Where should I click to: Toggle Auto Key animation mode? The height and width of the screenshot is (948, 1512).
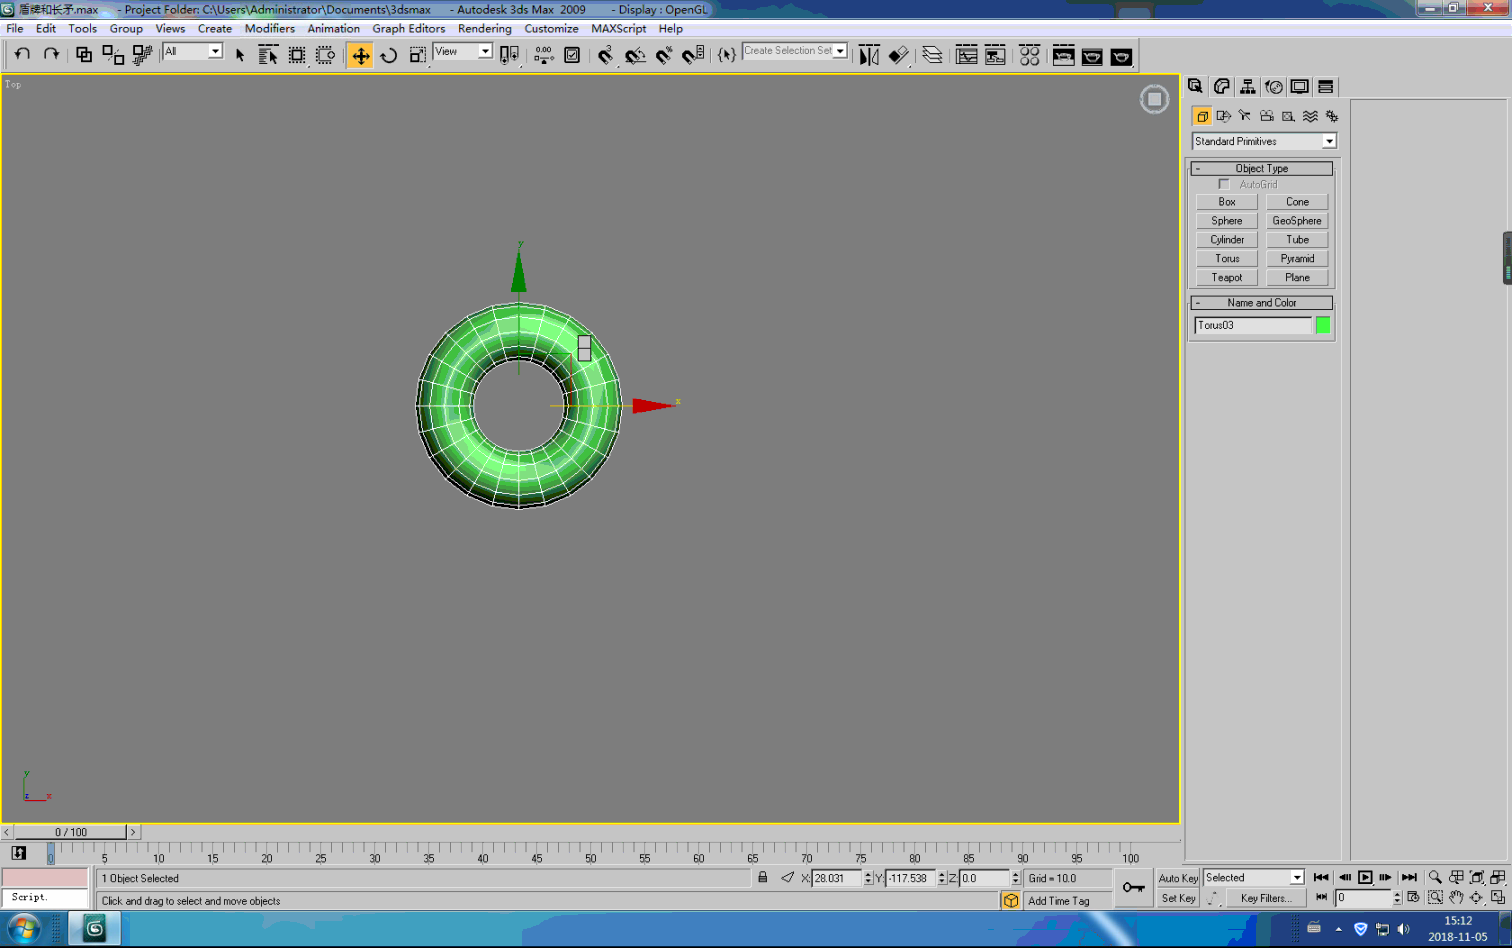1178,878
